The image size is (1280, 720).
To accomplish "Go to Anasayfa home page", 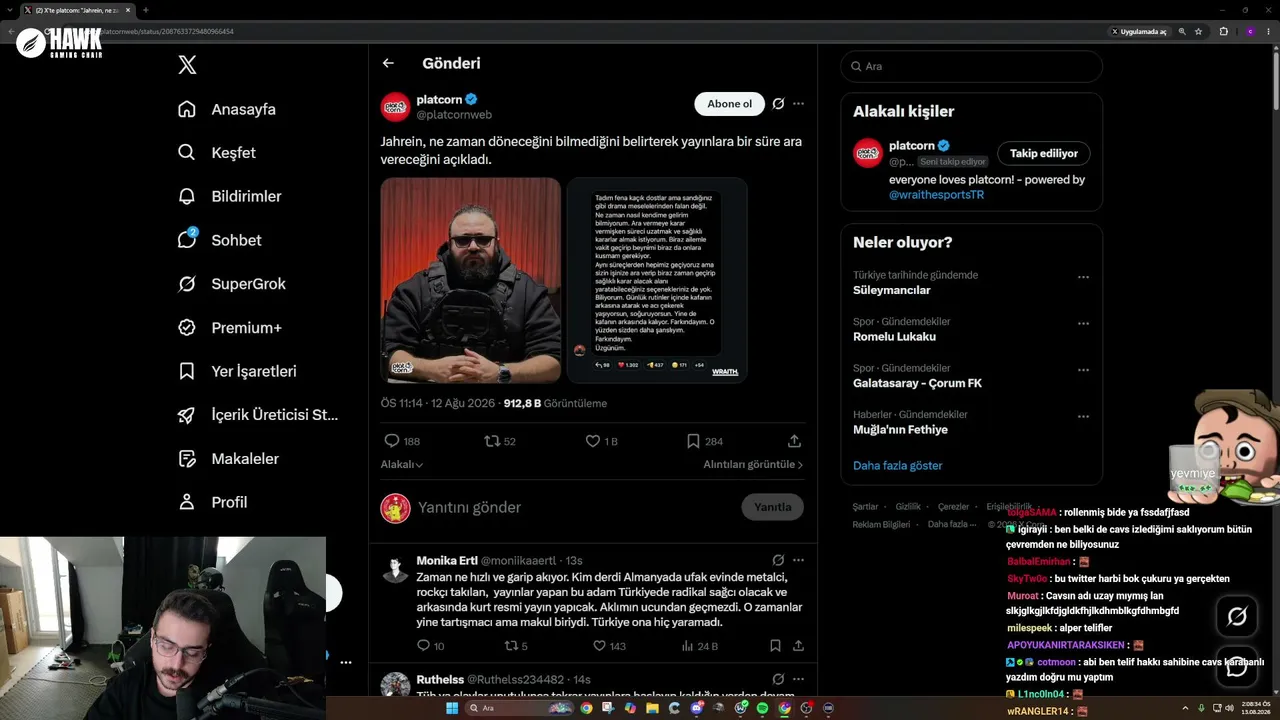I will (x=227, y=109).
